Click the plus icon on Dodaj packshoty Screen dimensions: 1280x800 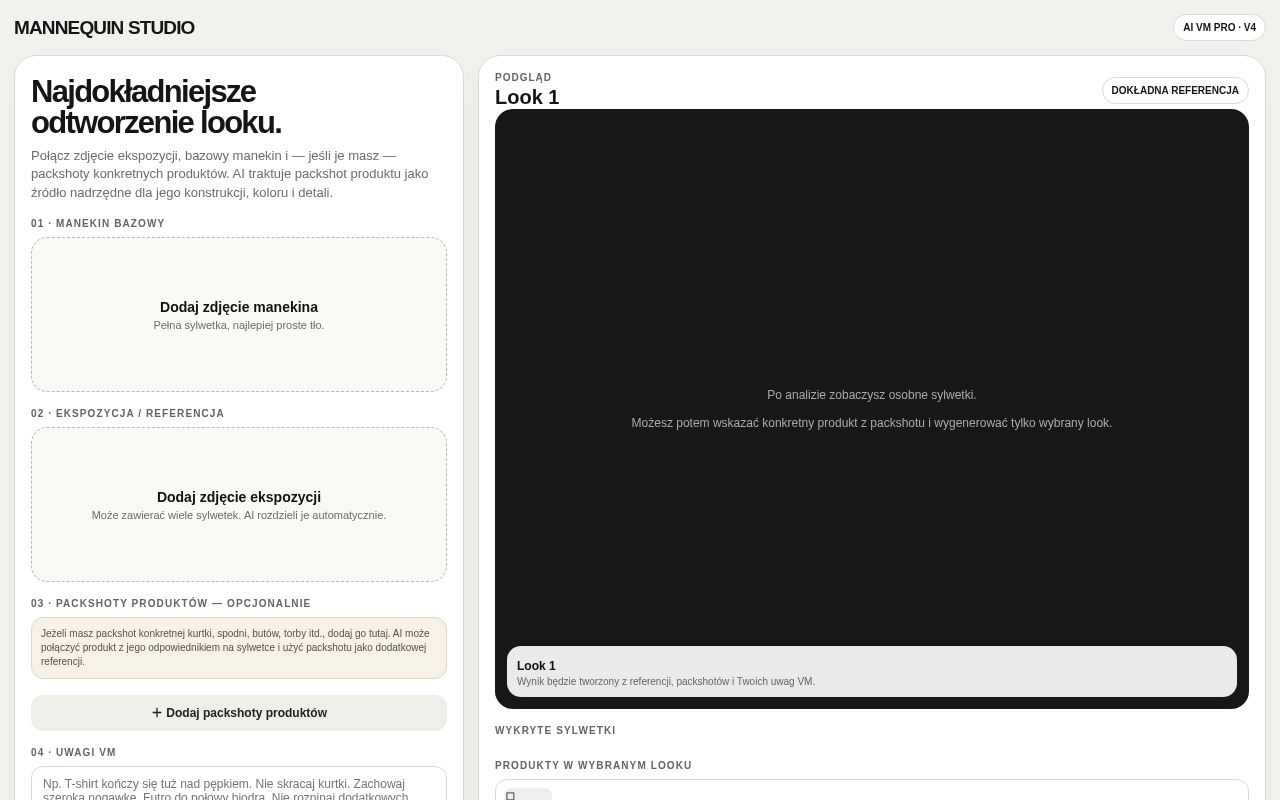[157, 713]
